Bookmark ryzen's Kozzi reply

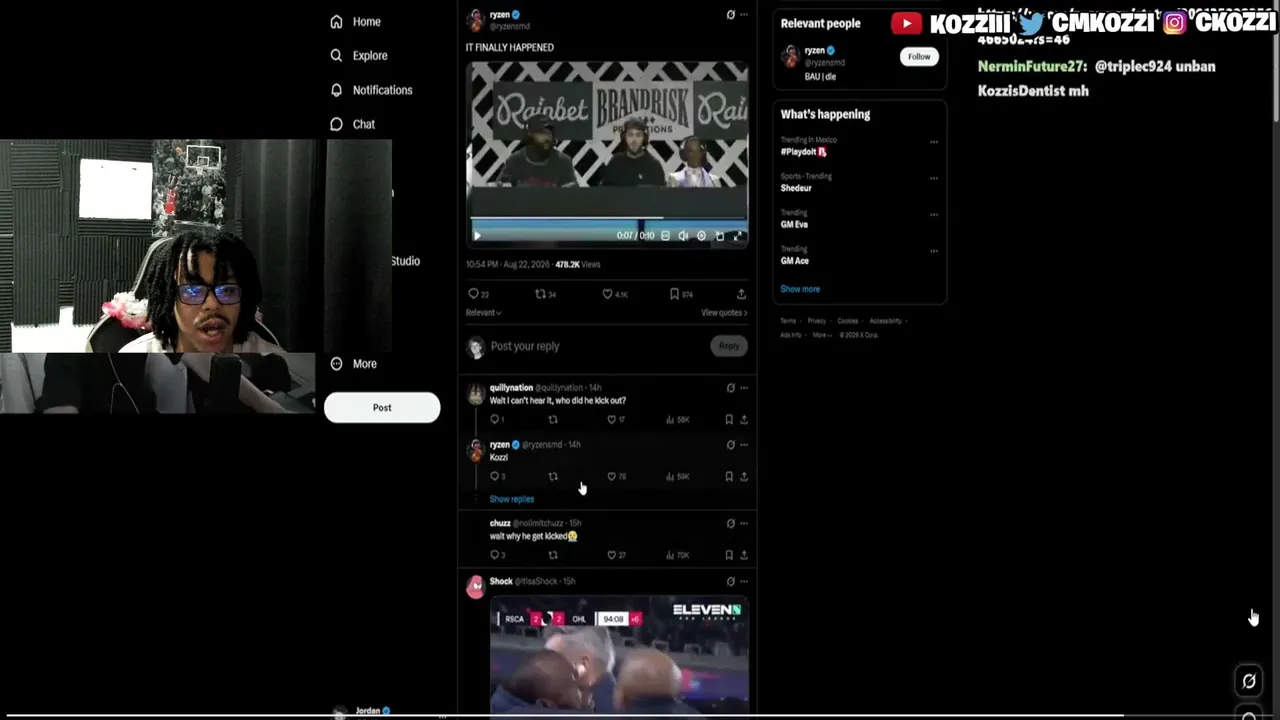coord(729,477)
